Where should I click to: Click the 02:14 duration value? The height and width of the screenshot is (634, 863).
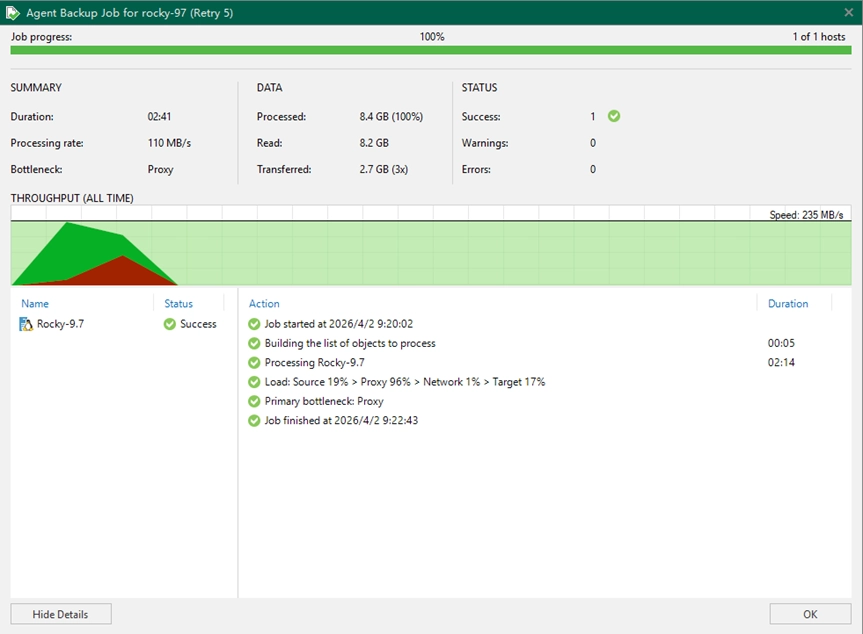(781, 363)
